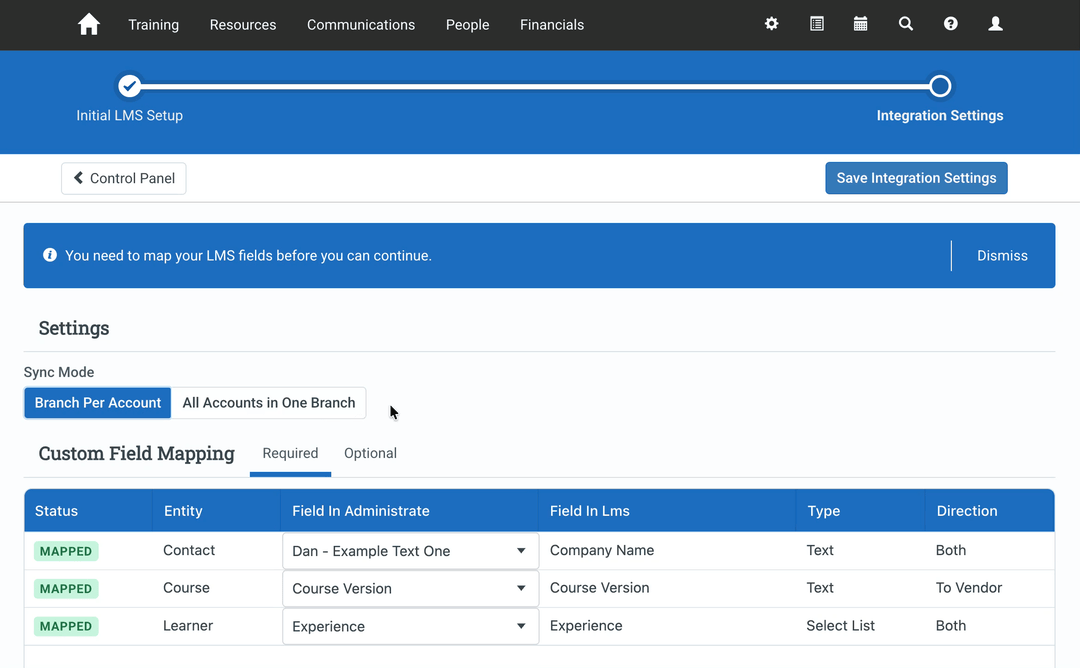Switch to the Required tab
1080x668 pixels.
(x=290, y=453)
